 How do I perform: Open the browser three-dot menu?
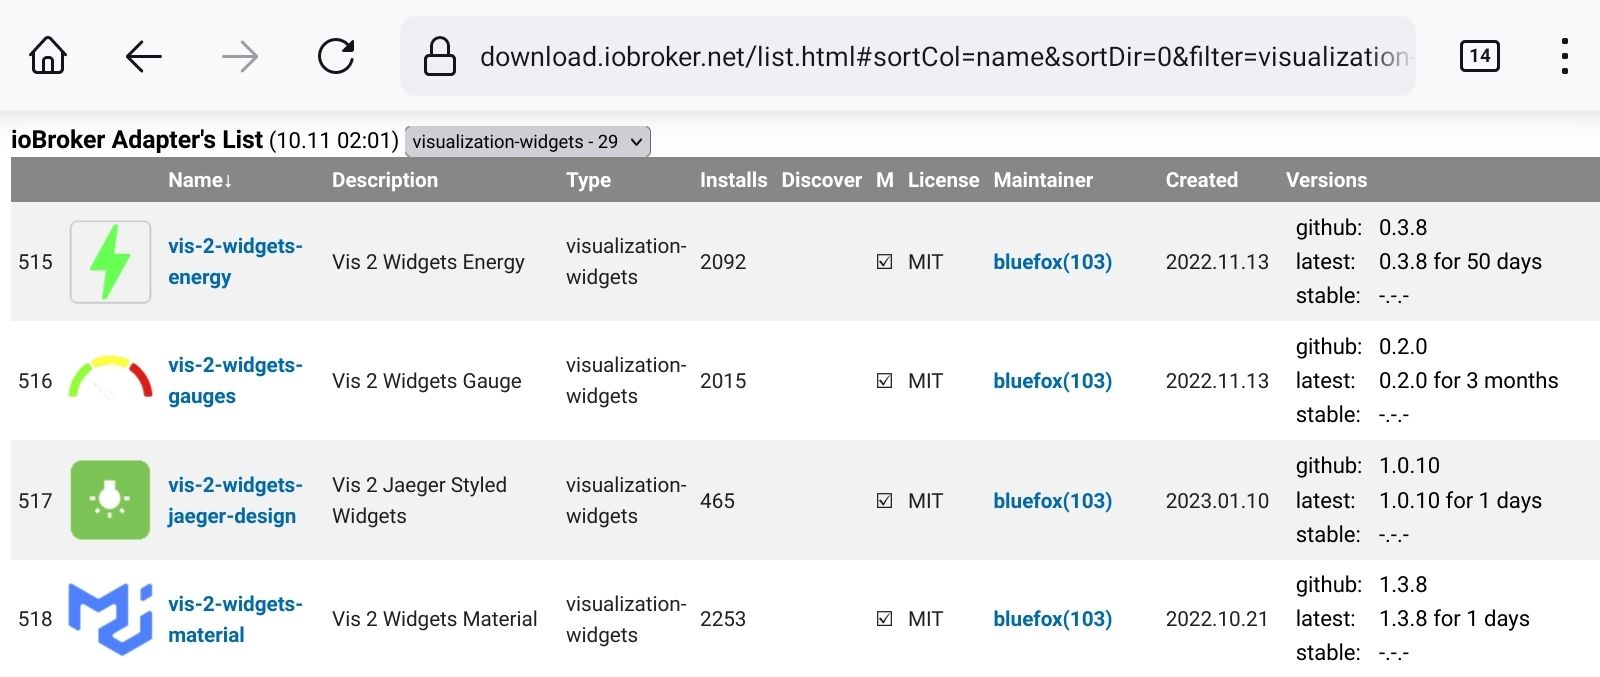point(1564,56)
